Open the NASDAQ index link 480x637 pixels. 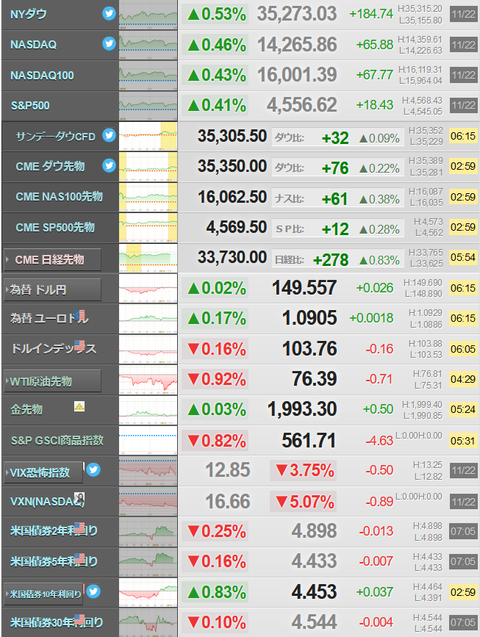pyautogui.click(x=33, y=44)
